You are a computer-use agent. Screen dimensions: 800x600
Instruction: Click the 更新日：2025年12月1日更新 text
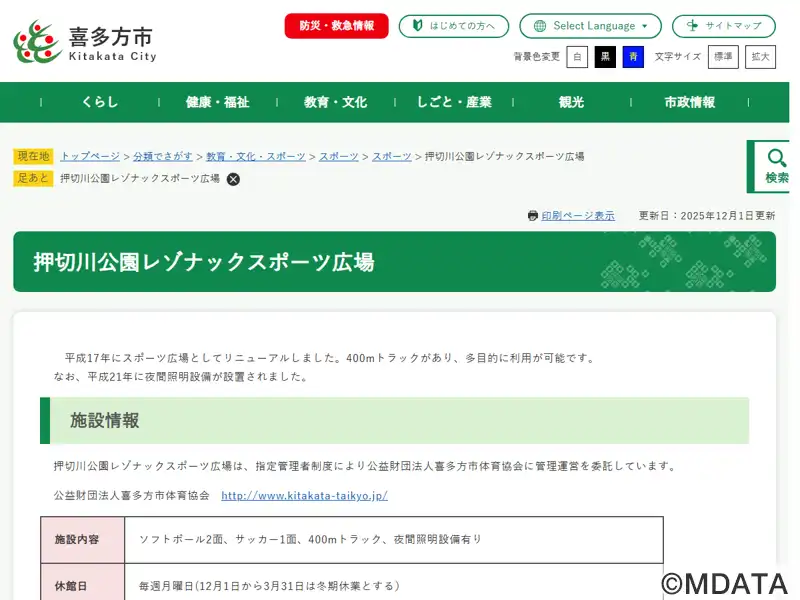pos(707,216)
